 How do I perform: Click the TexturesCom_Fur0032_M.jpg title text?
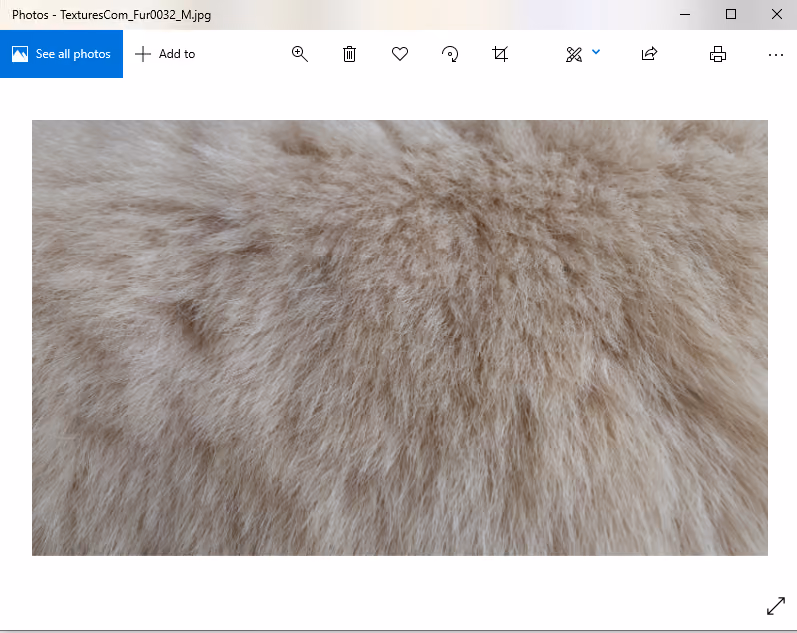point(135,15)
